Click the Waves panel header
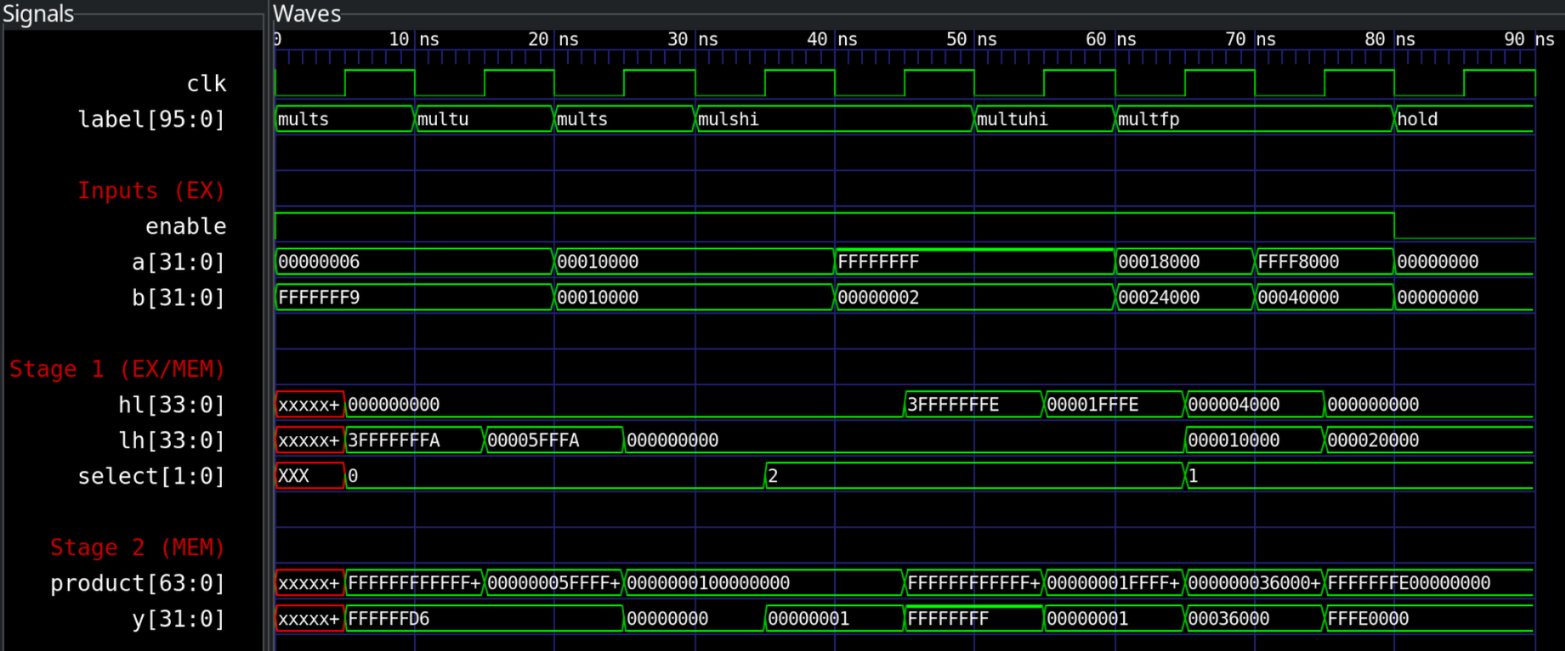The height and width of the screenshot is (651, 1565). pos(307,14)
